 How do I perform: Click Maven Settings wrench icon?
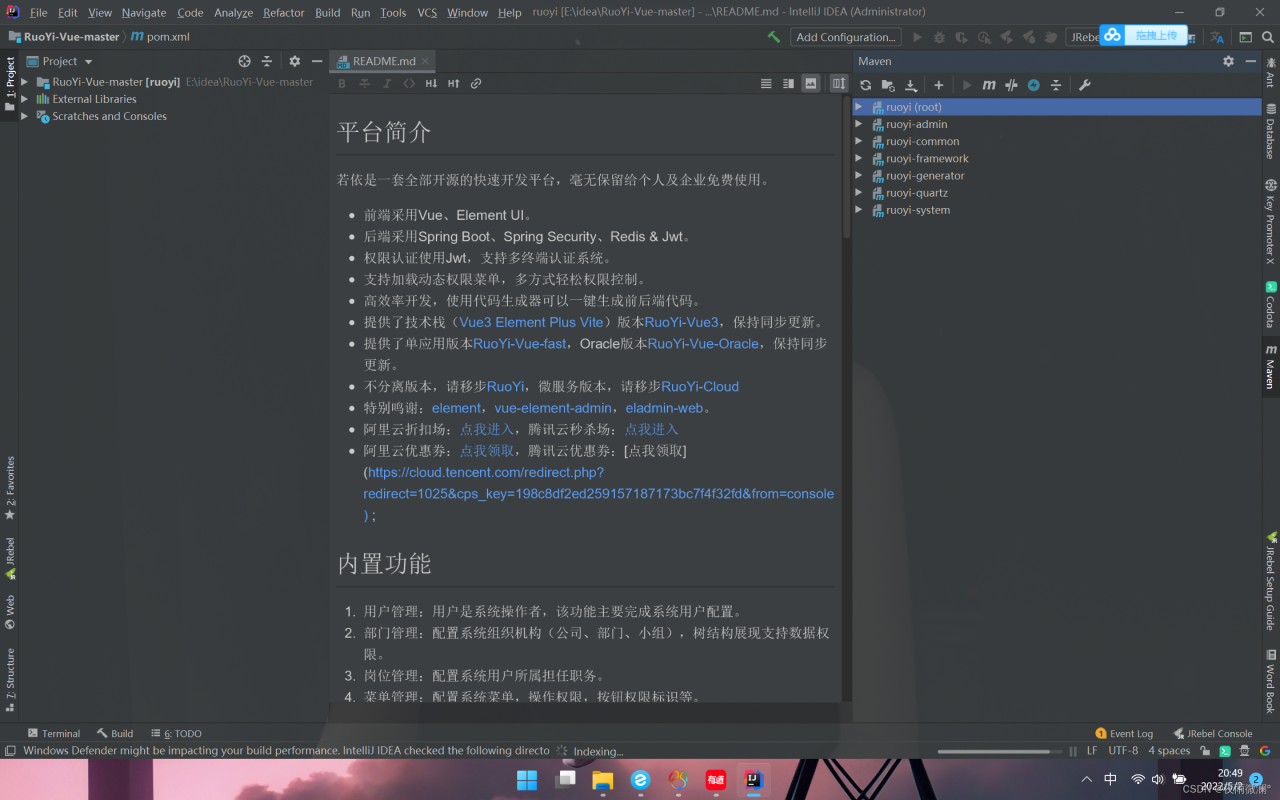pos(1084,85)
